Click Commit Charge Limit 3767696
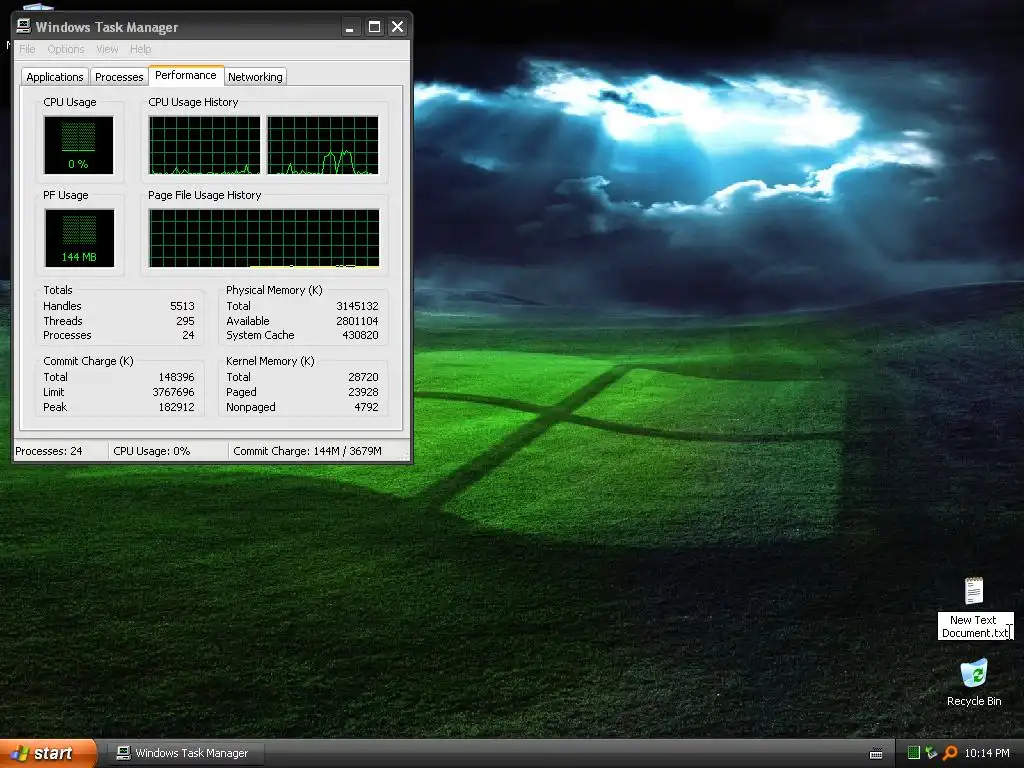This screenshot has height=768, width=1024. click(173, 392)
